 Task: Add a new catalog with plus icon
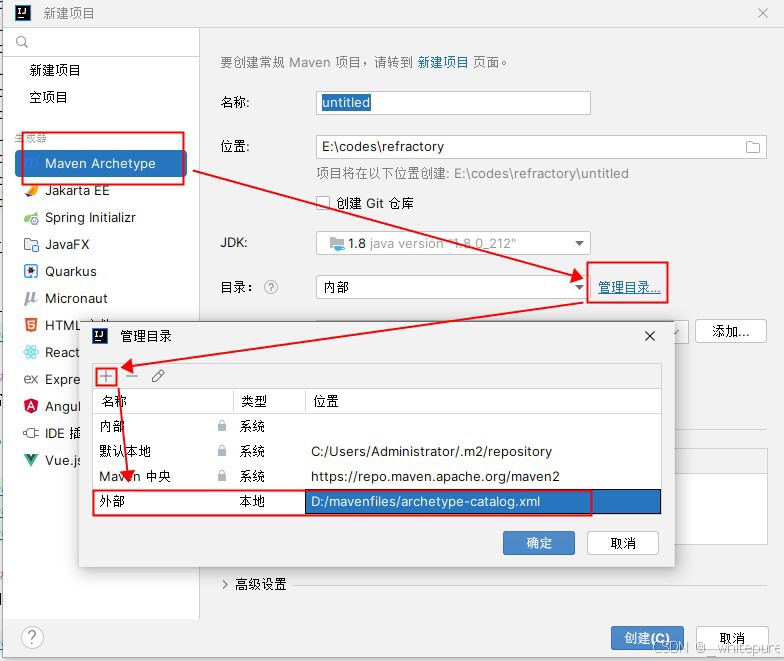(106, 376)
